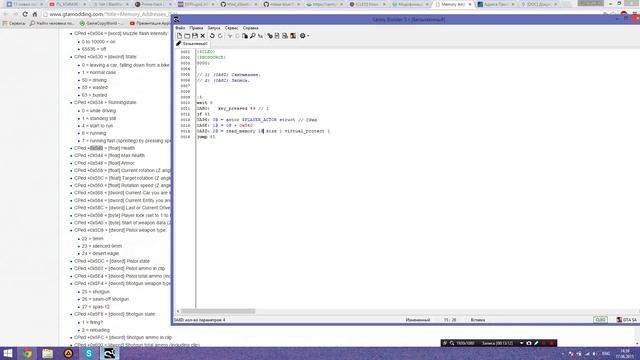Expand dropdown arrow next to gear icon
The image size is (640, 360).
(308, 36)
